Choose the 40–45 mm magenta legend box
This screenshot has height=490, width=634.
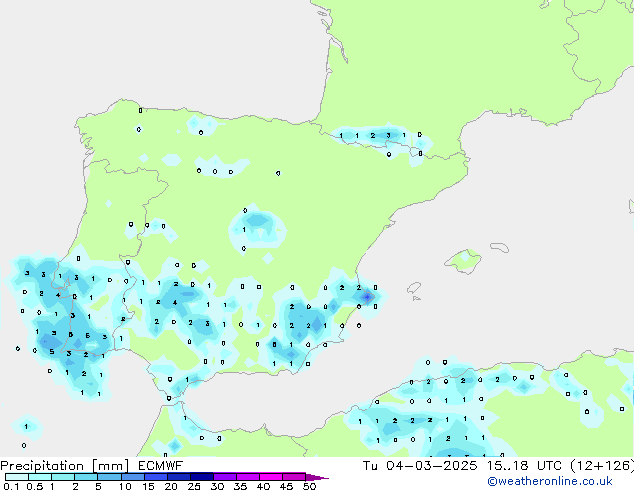(271, 477)
